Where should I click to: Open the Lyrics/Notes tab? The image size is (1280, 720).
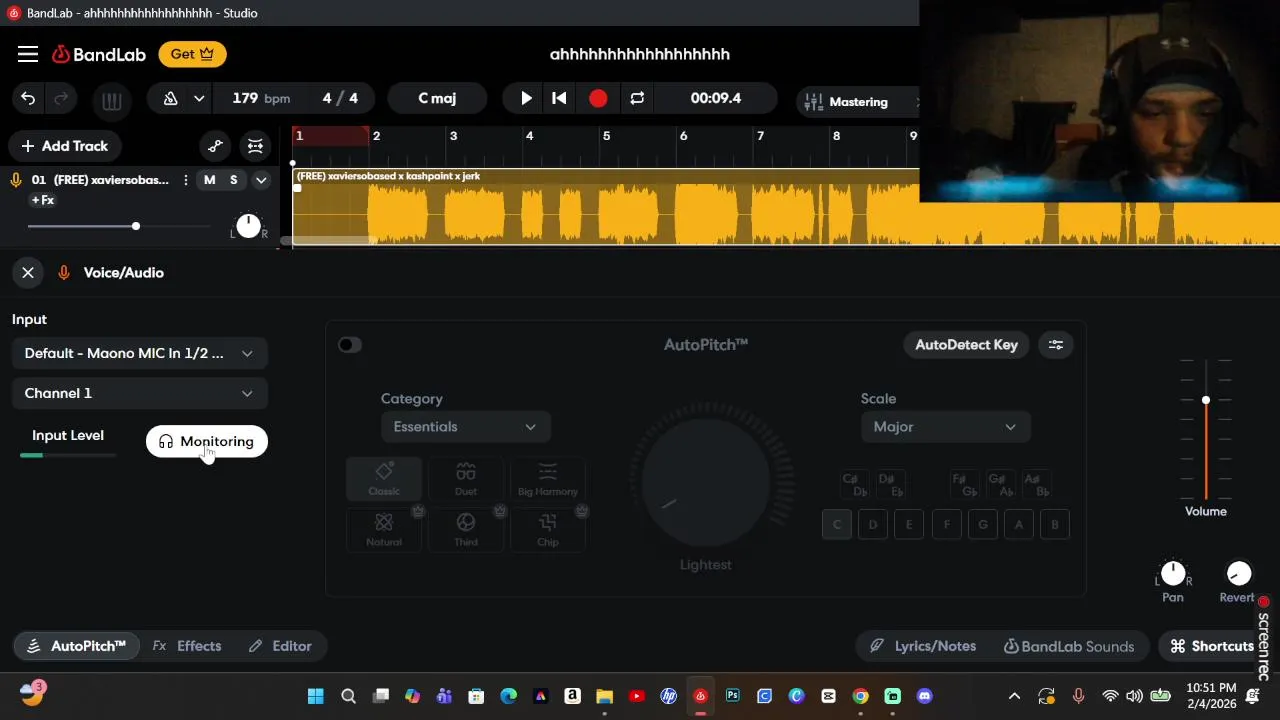[922, 646]
